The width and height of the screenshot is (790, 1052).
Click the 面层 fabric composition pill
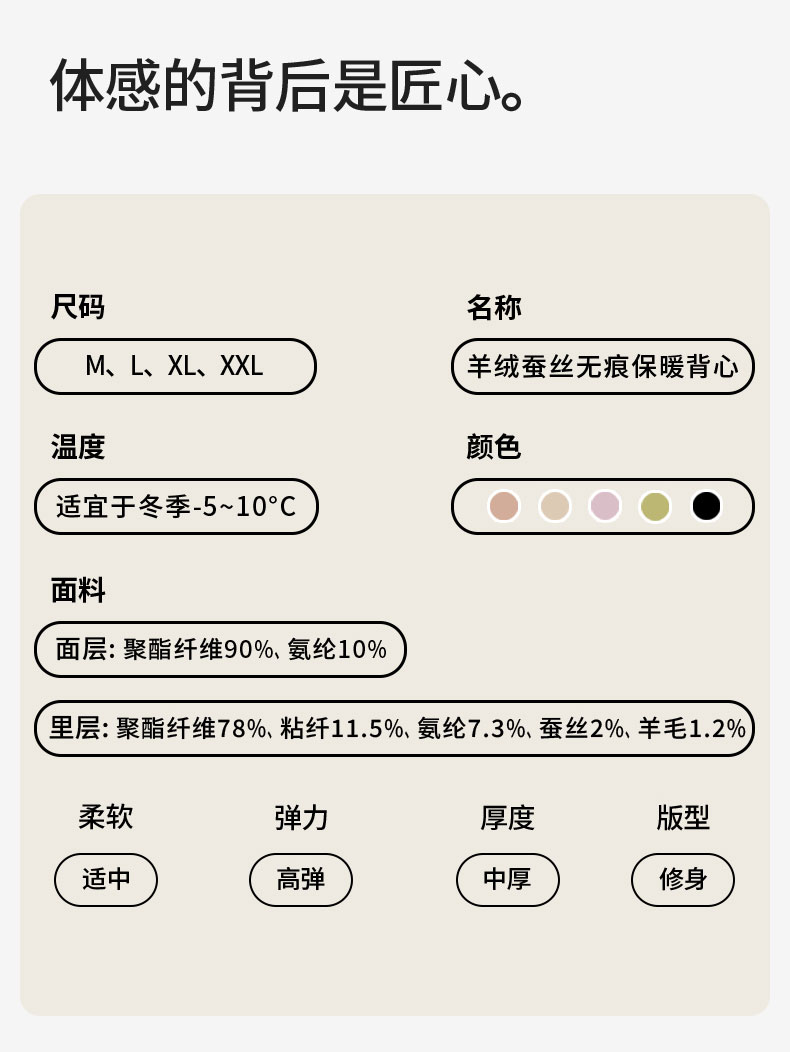click(x=220, y=649)
